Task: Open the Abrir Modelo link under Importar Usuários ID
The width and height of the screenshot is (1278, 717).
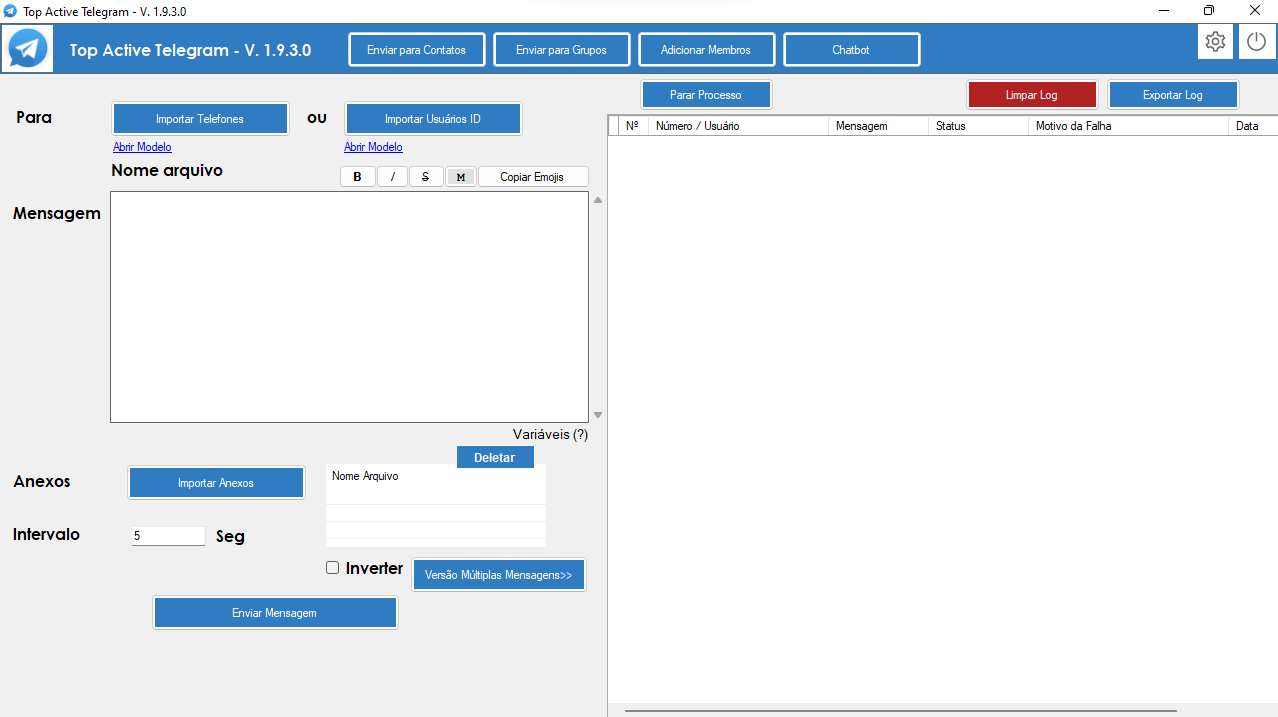Action: [373, 147]
